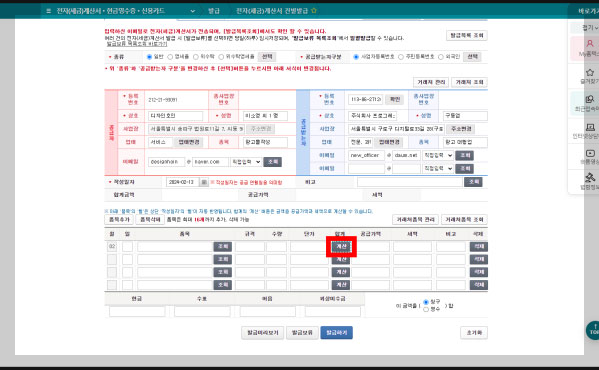599x370 pixels.
Task: Focus the 수표 amount input field
Action: pyautogui.click(x=202, y=312)
